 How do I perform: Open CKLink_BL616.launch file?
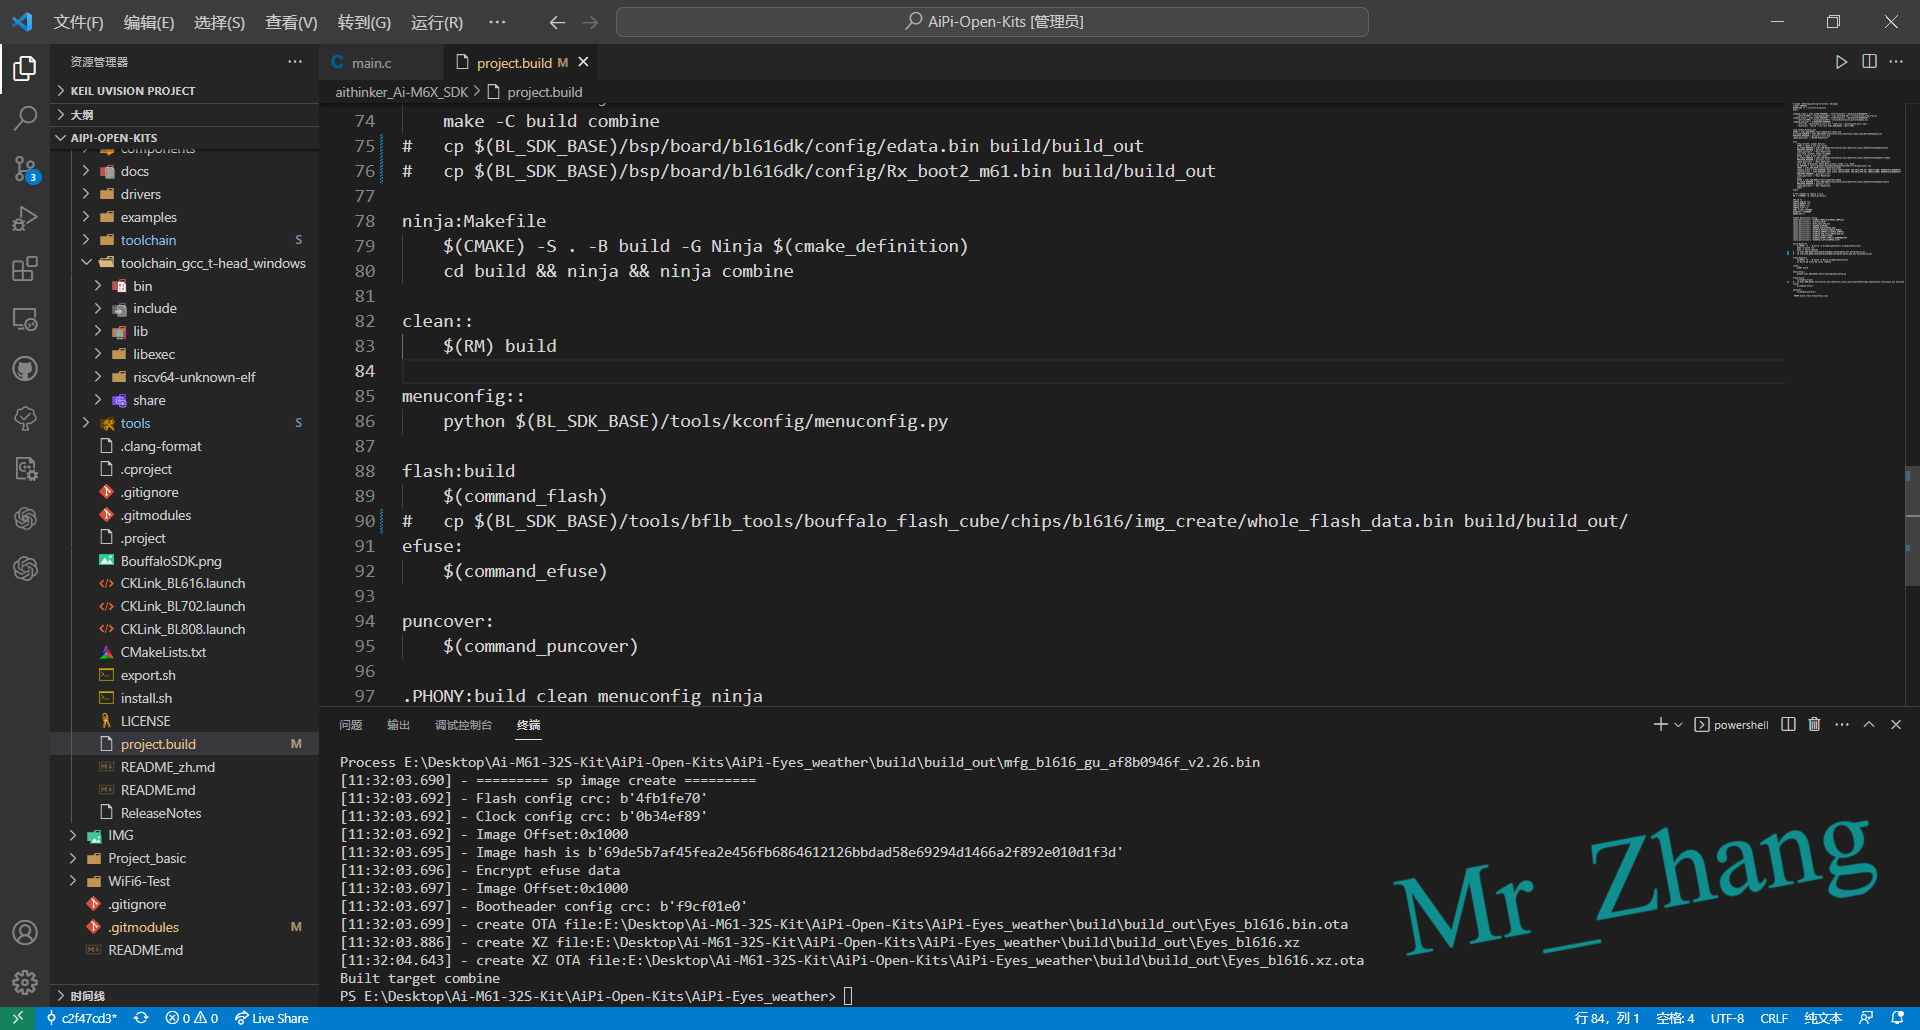pos(183,583)
